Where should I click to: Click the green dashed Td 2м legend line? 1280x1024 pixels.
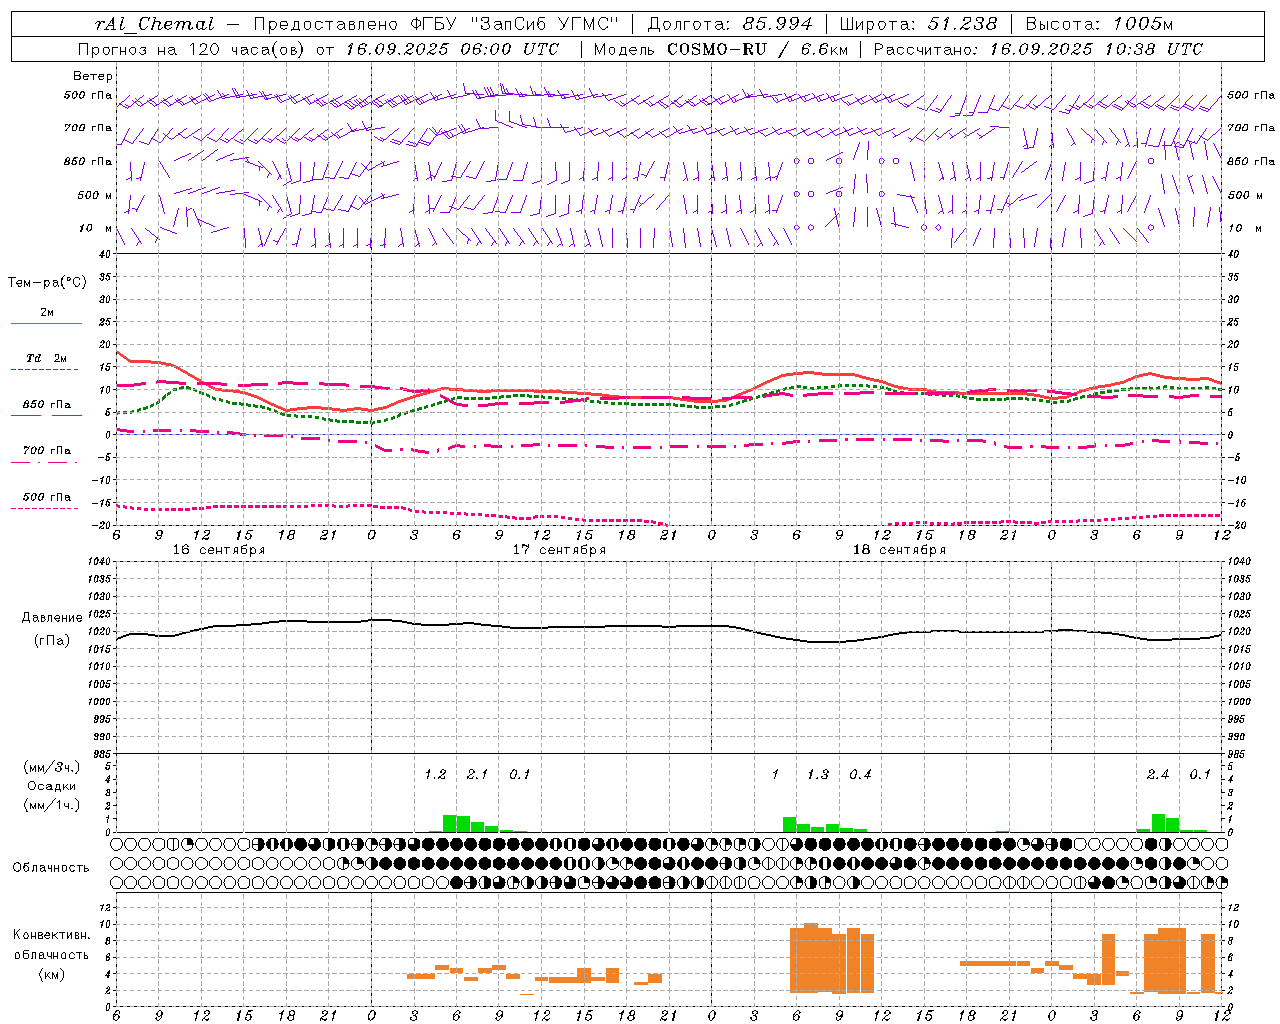coord(44,369)
